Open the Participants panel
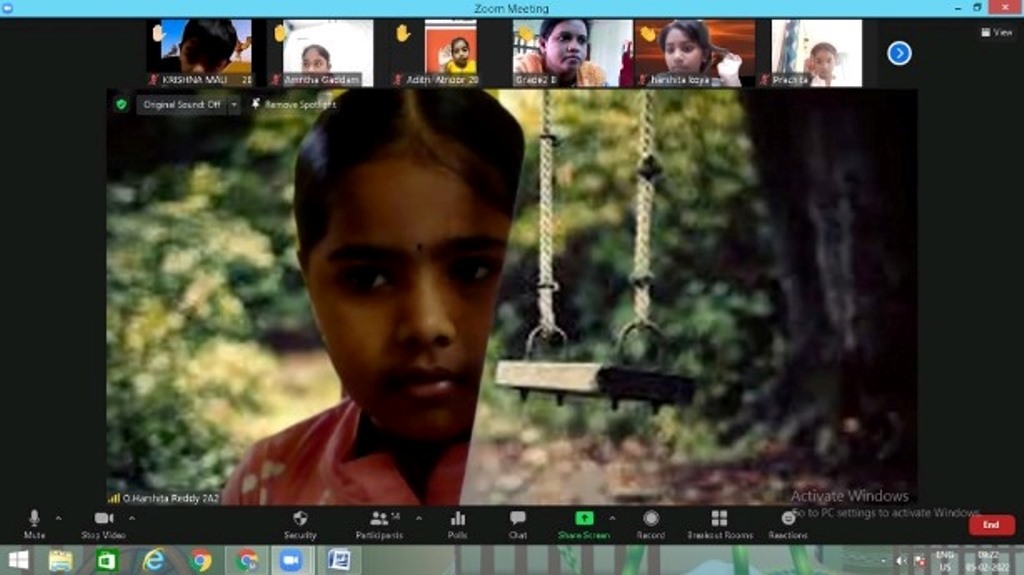This screenshot has height=575, width=1024. coord(379,524)
